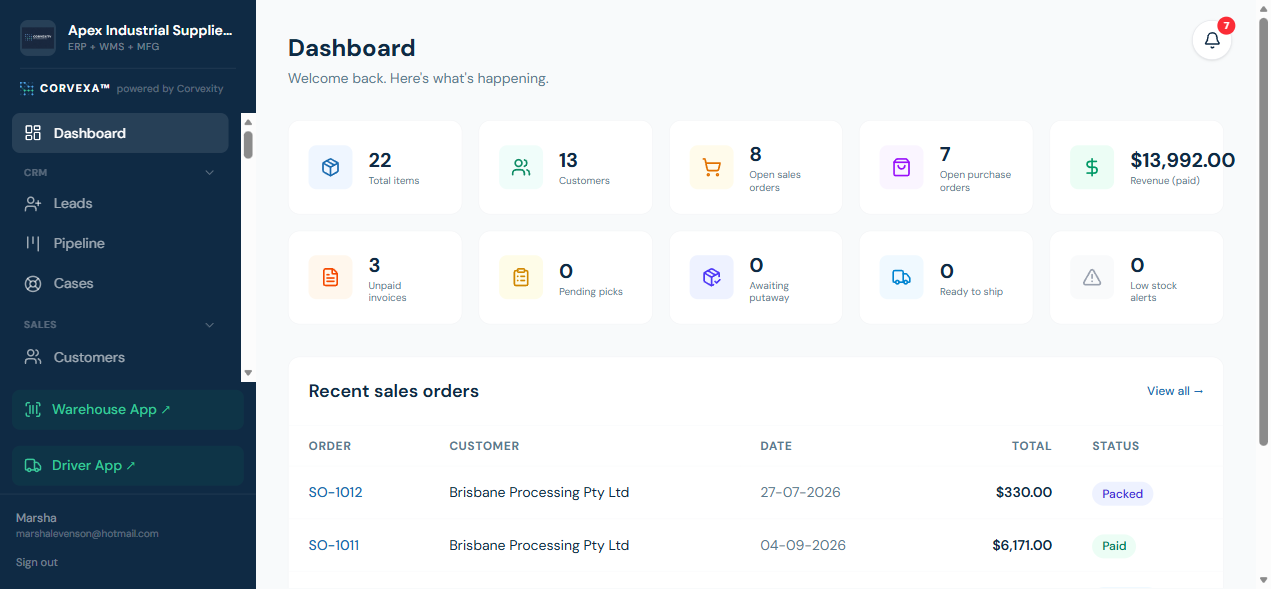Click sidebar scrollbar up arrow

coord(248,121)
